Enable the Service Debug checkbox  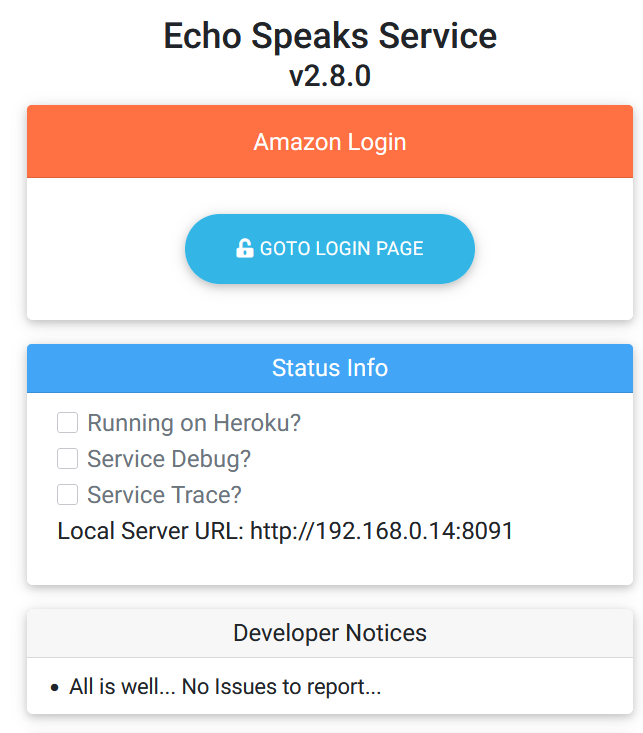[x=67, y=458]
